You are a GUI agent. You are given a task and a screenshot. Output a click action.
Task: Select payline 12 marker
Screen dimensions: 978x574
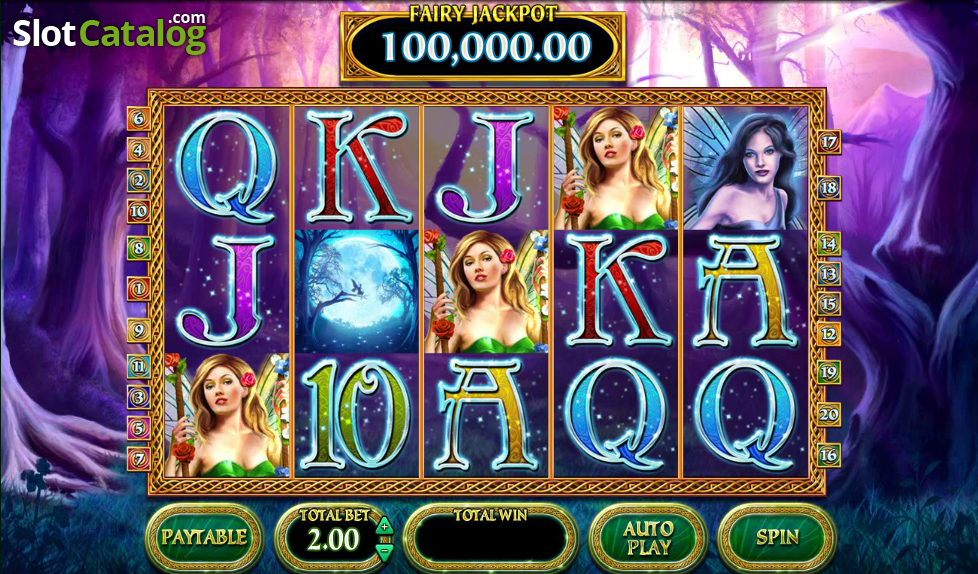tap(829, 334)
